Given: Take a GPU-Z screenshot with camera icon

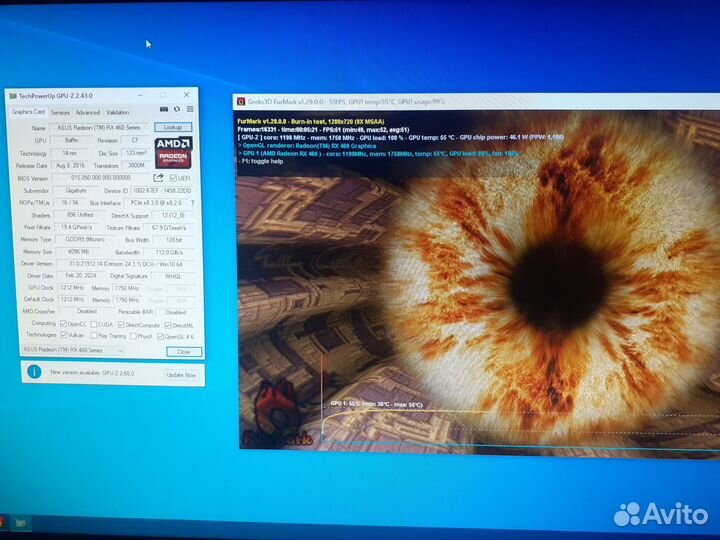Looking at the screenshot, I should (163, 109).
